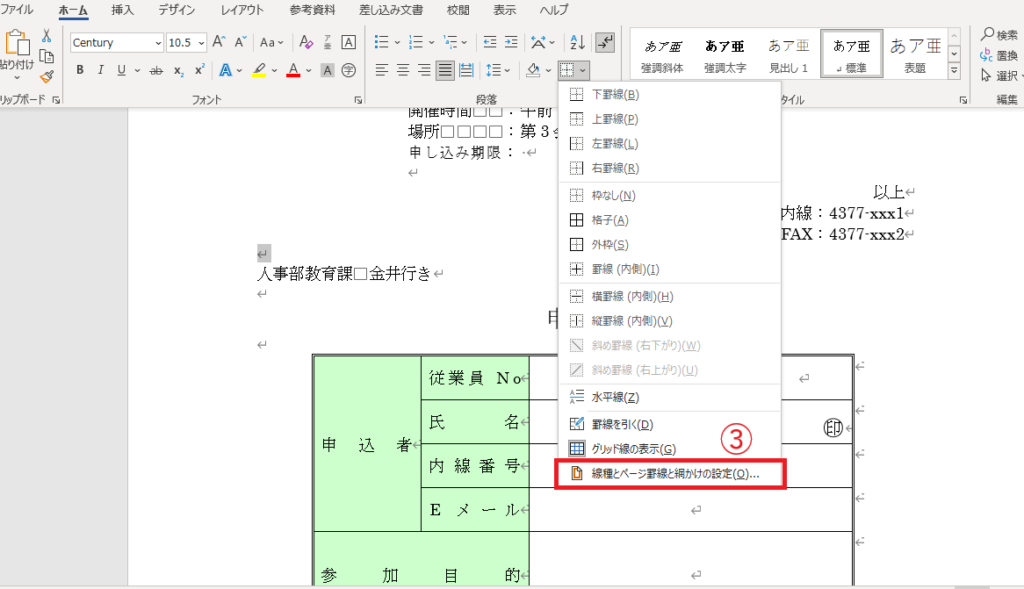1024x589 pixels.
Task: Apply the 見出し 1 style
Action: tap(788, 54)
